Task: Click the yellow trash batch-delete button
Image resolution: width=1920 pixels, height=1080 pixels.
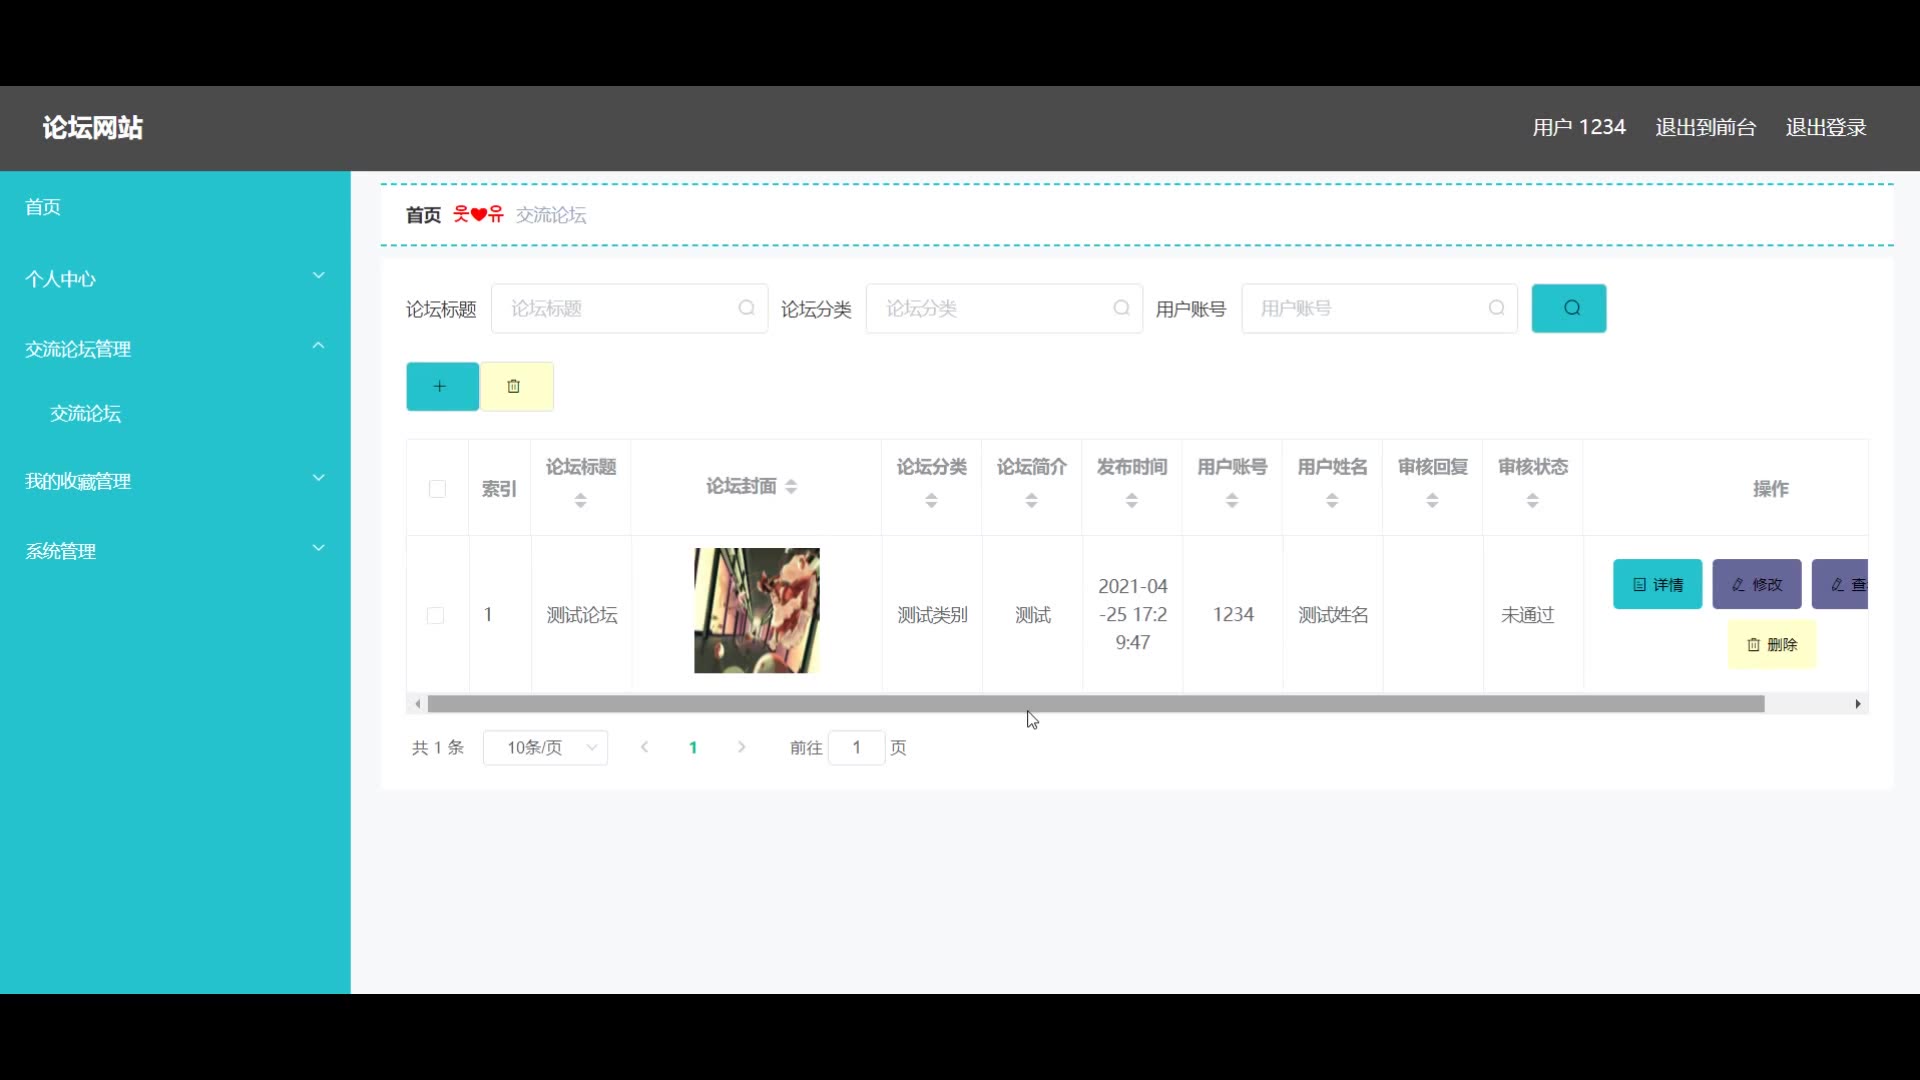Action: click(516, 387)
